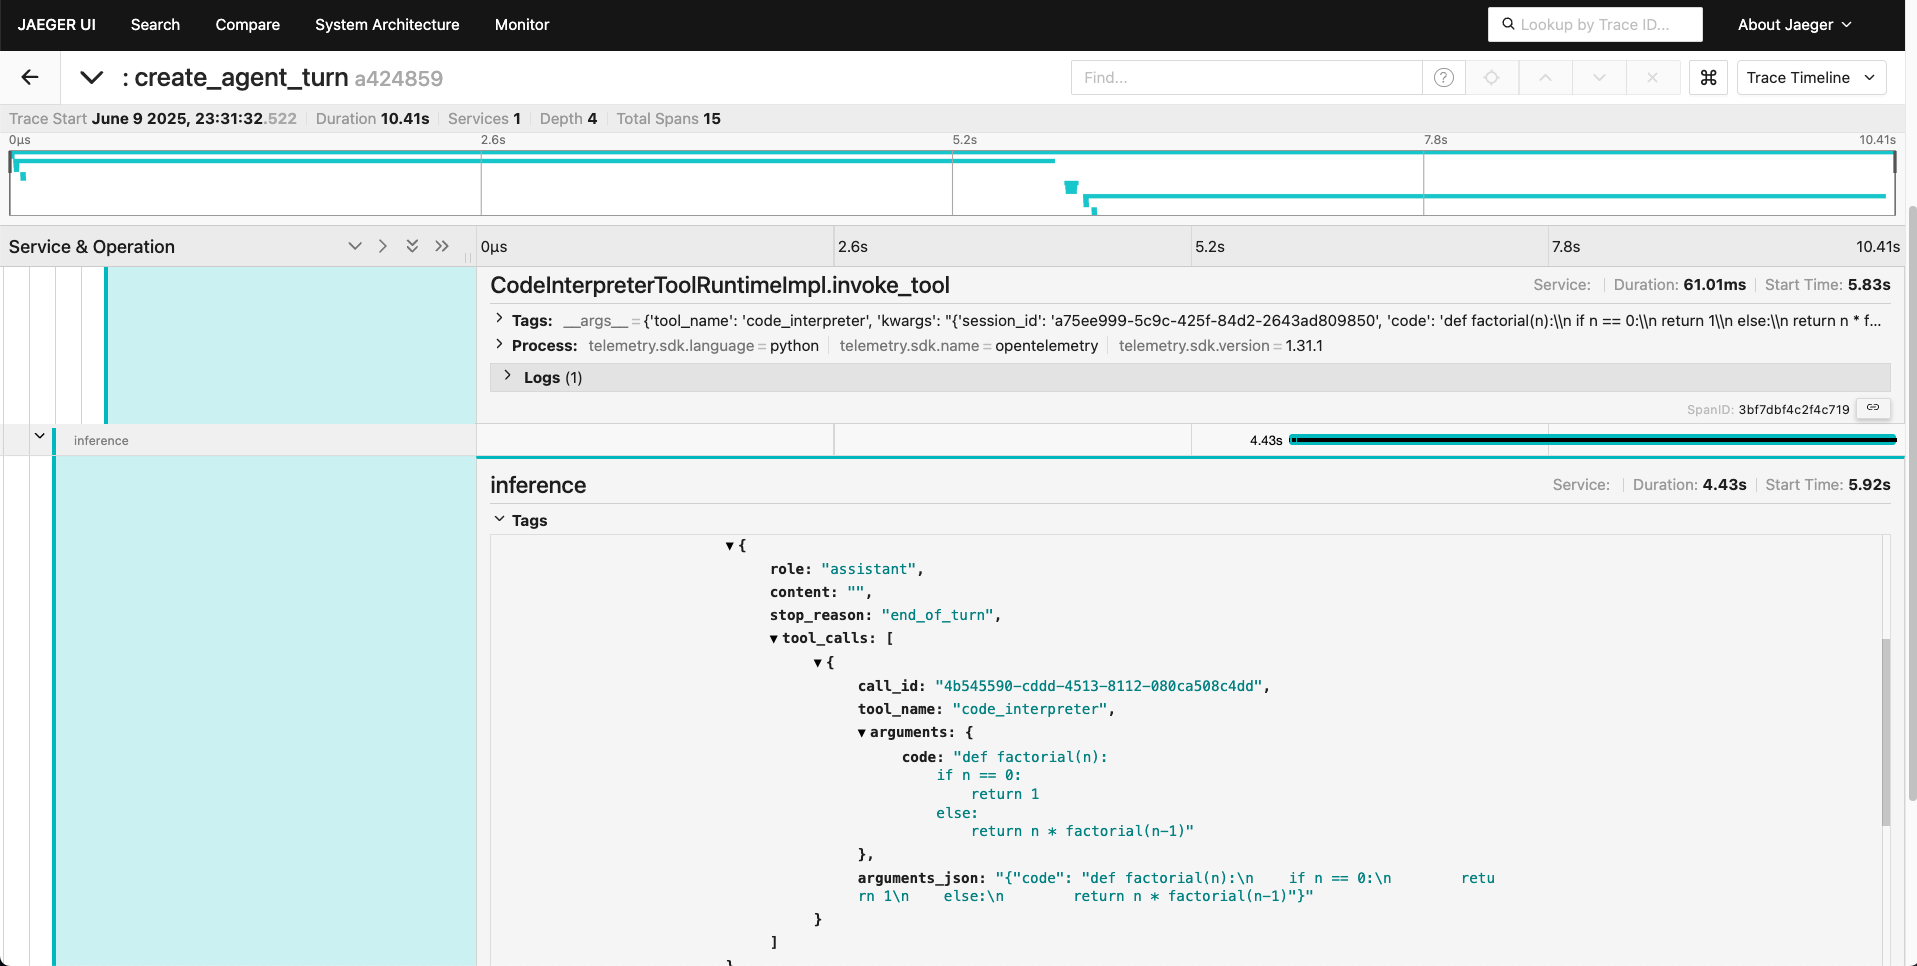Click the focus matches locate icon
The image size is (1917, 966).
pyautogui.click(x=1491, y=77)
